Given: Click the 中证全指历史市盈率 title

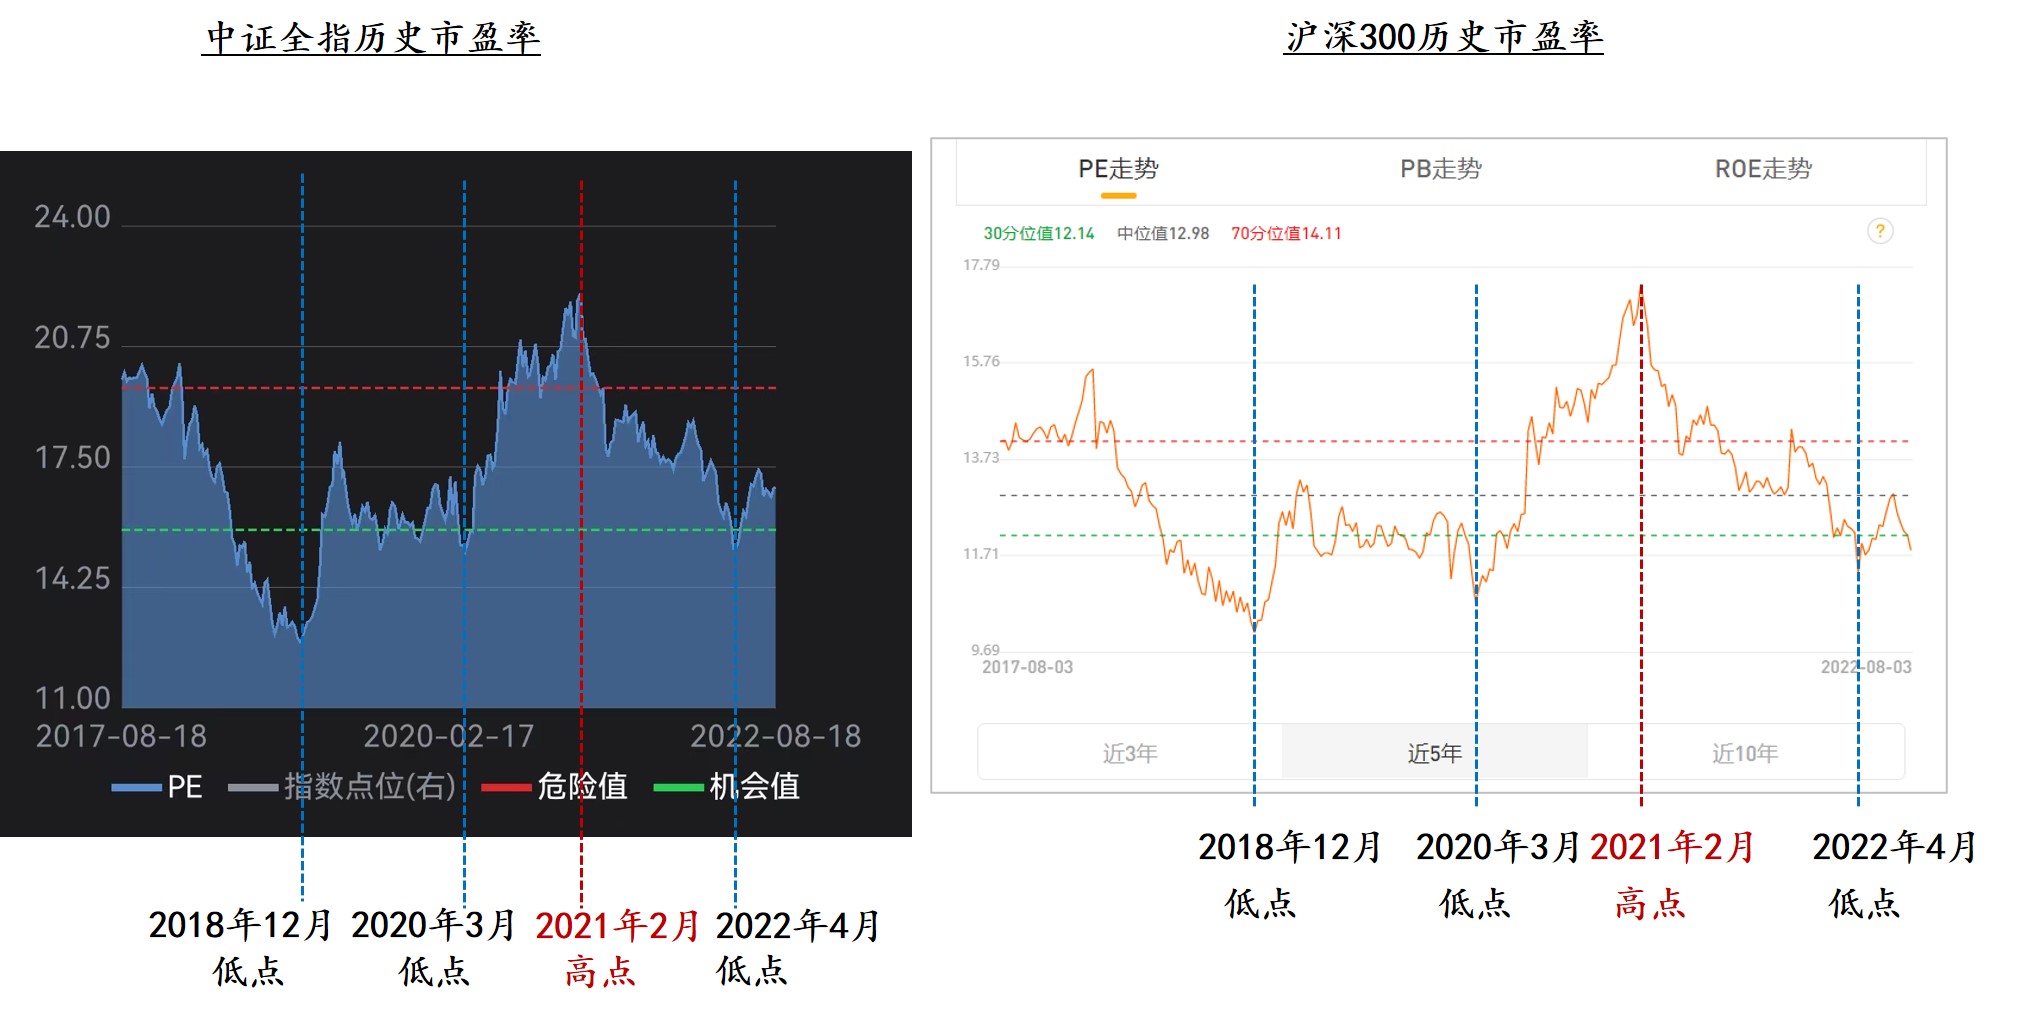Looking at the screenshot, I should tap(372, 38).
